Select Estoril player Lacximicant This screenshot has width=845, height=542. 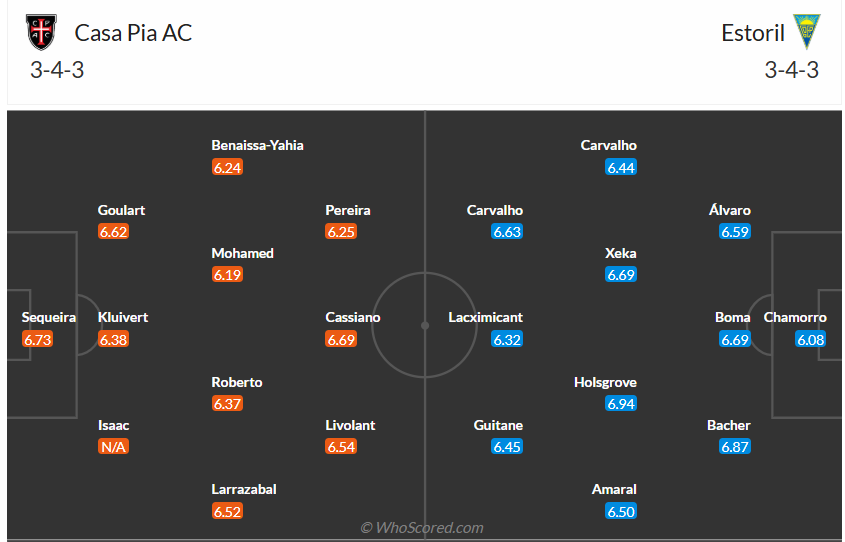tap(486, 317)
